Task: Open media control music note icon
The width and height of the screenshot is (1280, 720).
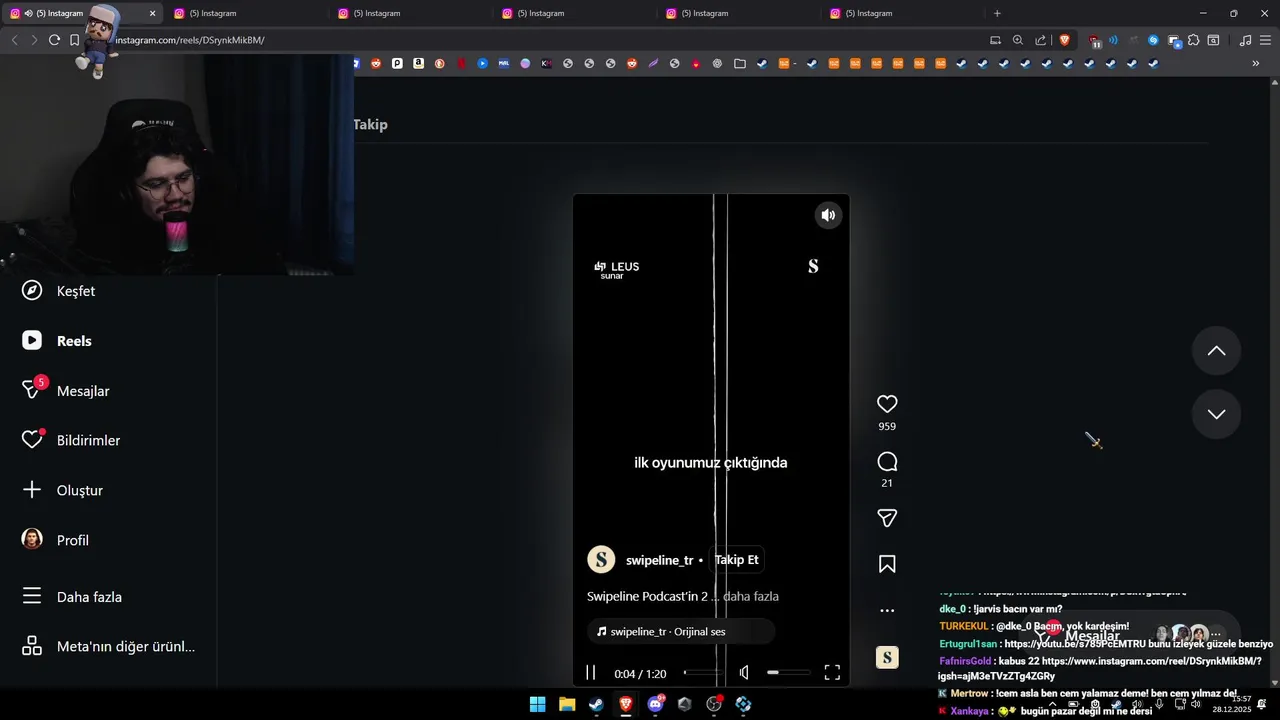Action: pyautogui.click(x=1245, y=40)
